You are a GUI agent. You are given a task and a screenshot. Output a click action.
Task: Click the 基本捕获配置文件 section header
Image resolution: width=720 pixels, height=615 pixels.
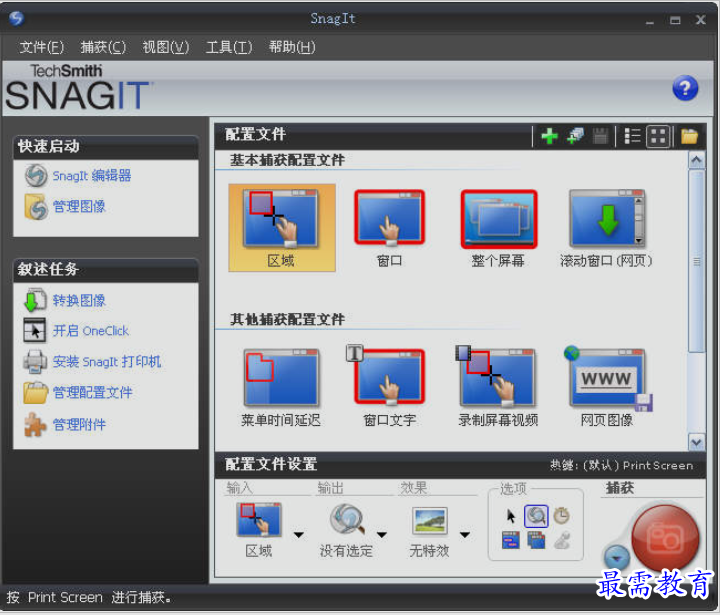click(x=287, y=160)
